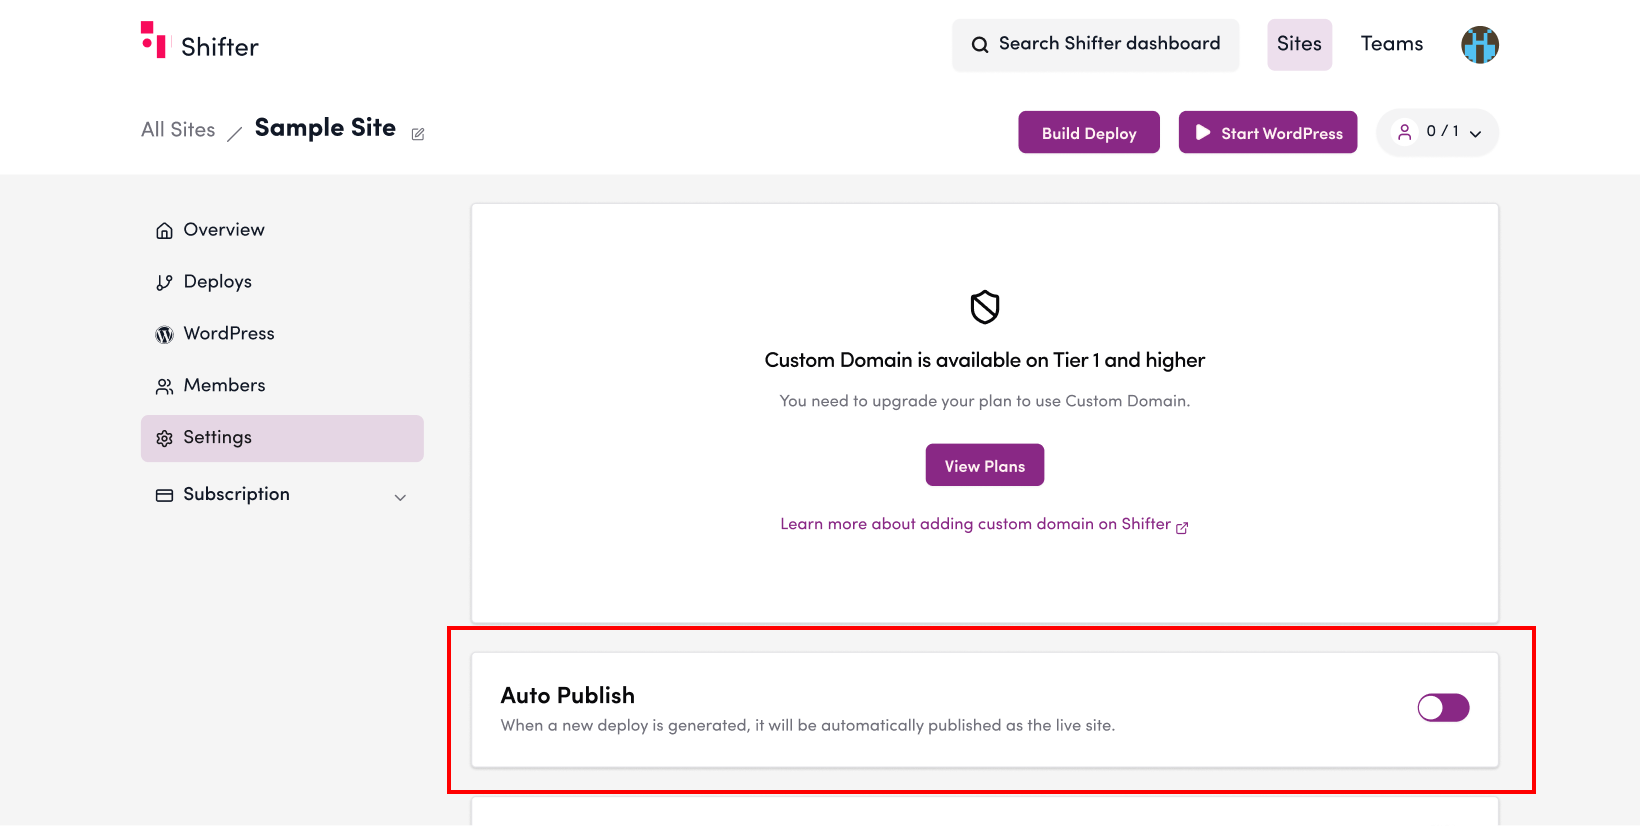Select WordPress in the sidebar

pos(282,334)
